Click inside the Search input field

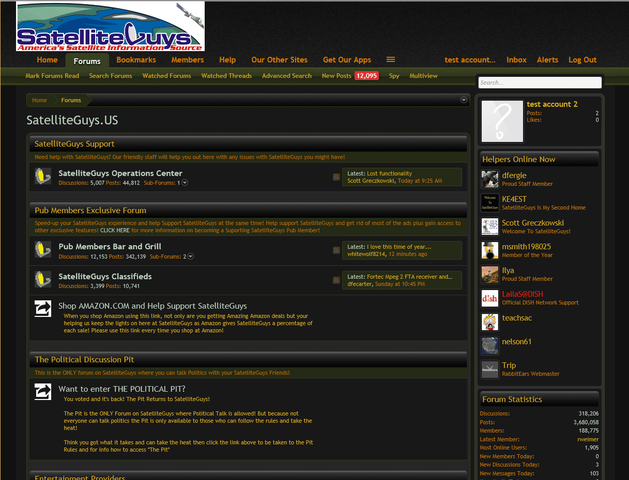tap(540, 83)
